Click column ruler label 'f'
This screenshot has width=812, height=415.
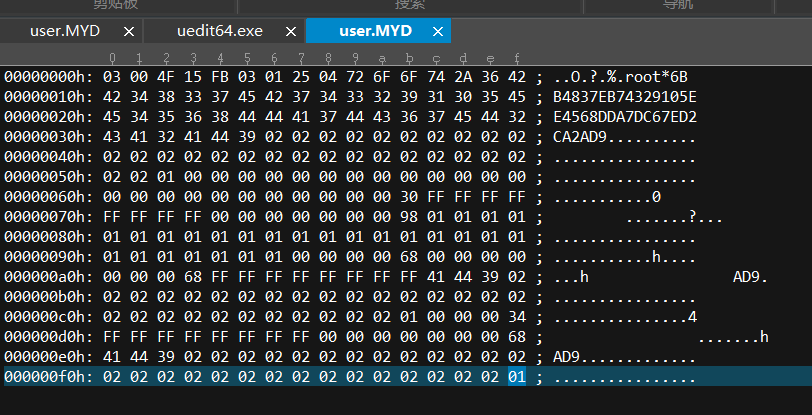[x=517, y=58]
